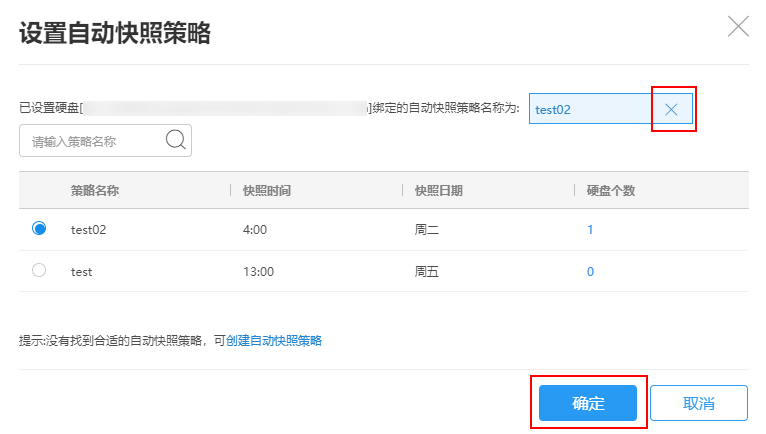Image resolution: width=766 pixels, height=434 pixels.
Task: Click the 快照时间 column header
Action: [x=267, y=191]
